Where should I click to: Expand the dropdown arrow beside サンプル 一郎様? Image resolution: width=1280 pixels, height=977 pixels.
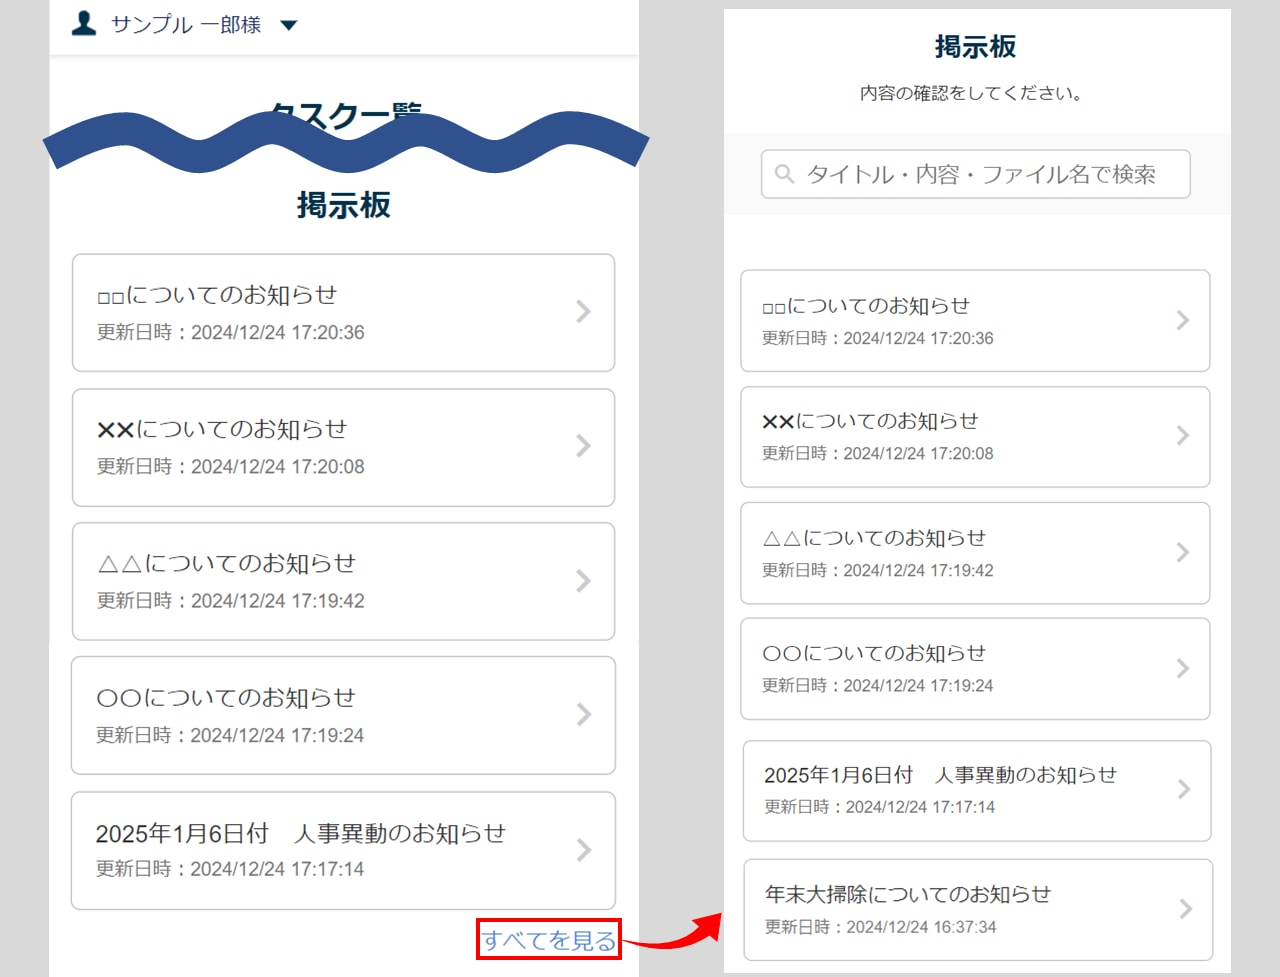pyautogui.click(x=289, y=25)
